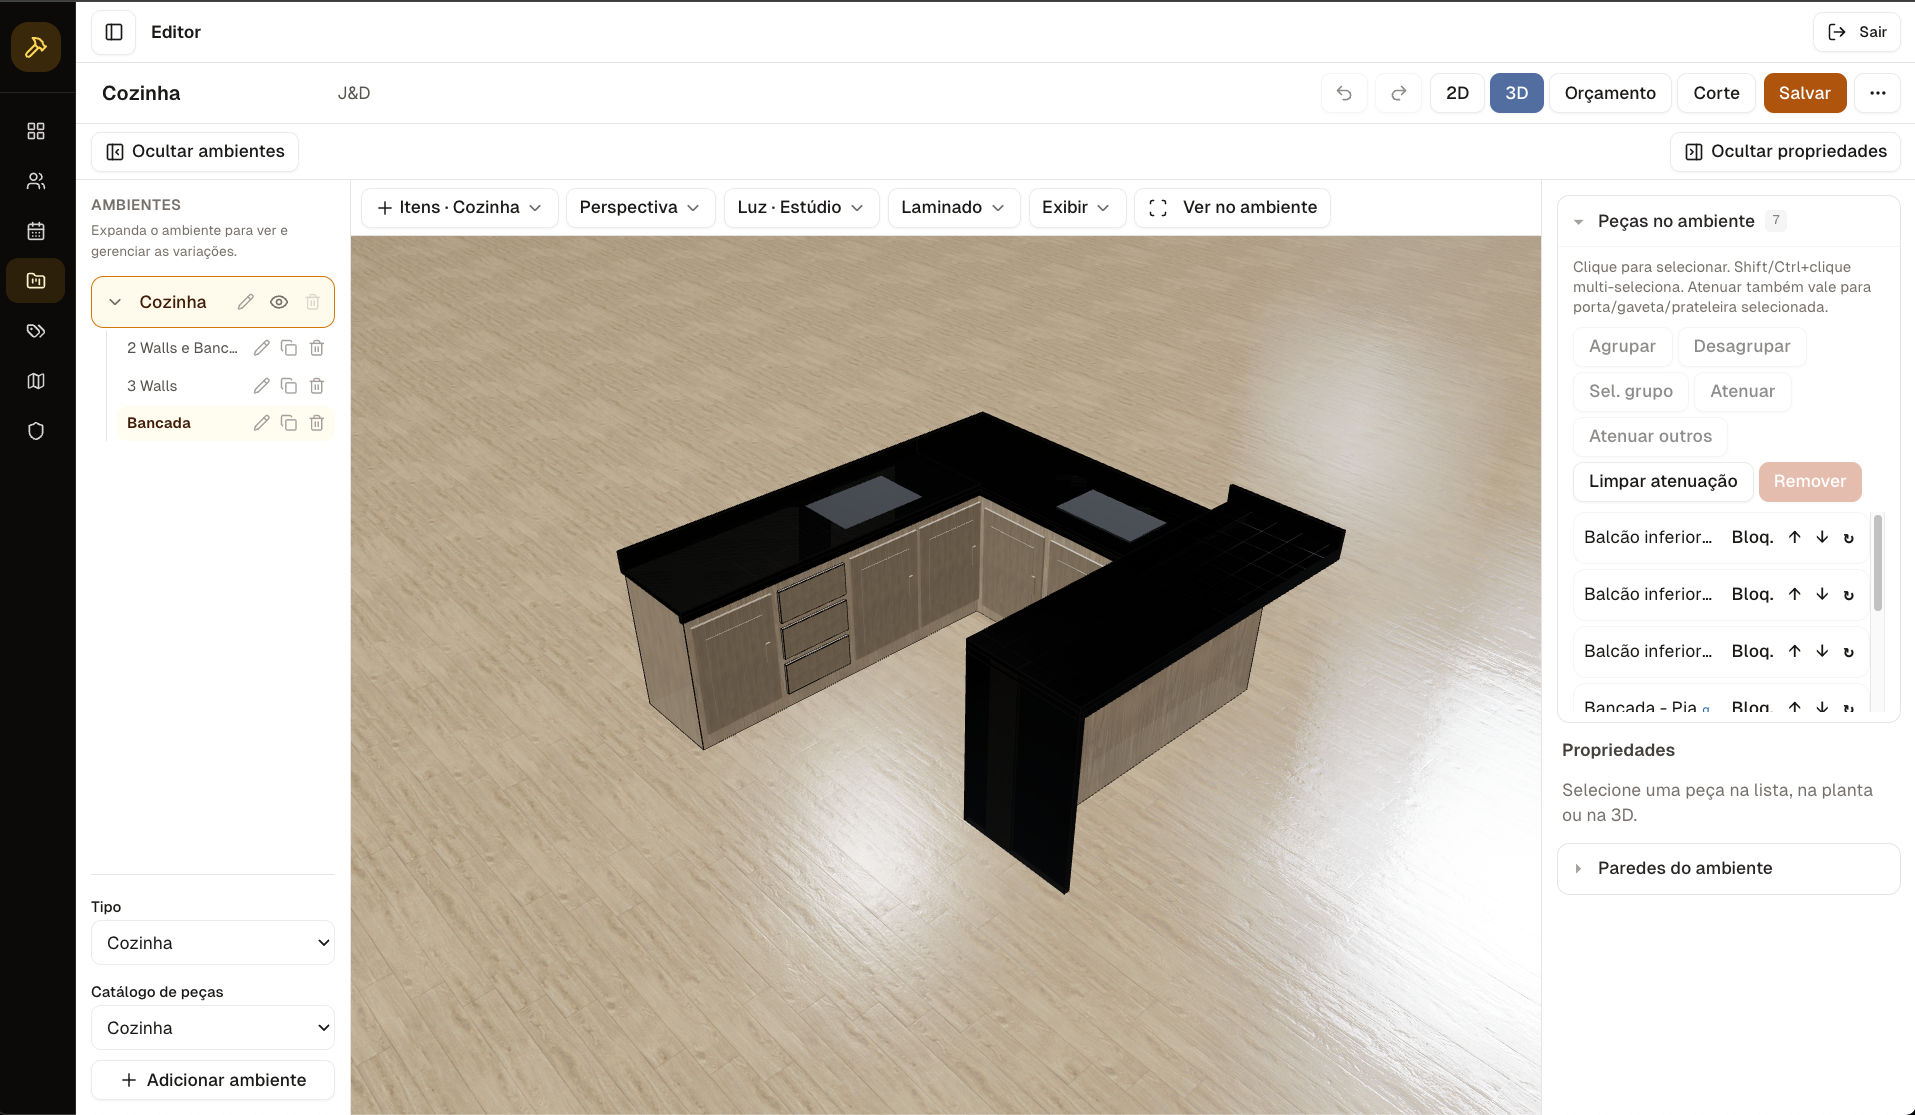The width and height of the screenshot is (1915, 1115).
Task: Click the peças list scrollbar
Action: click(1878, 563)
